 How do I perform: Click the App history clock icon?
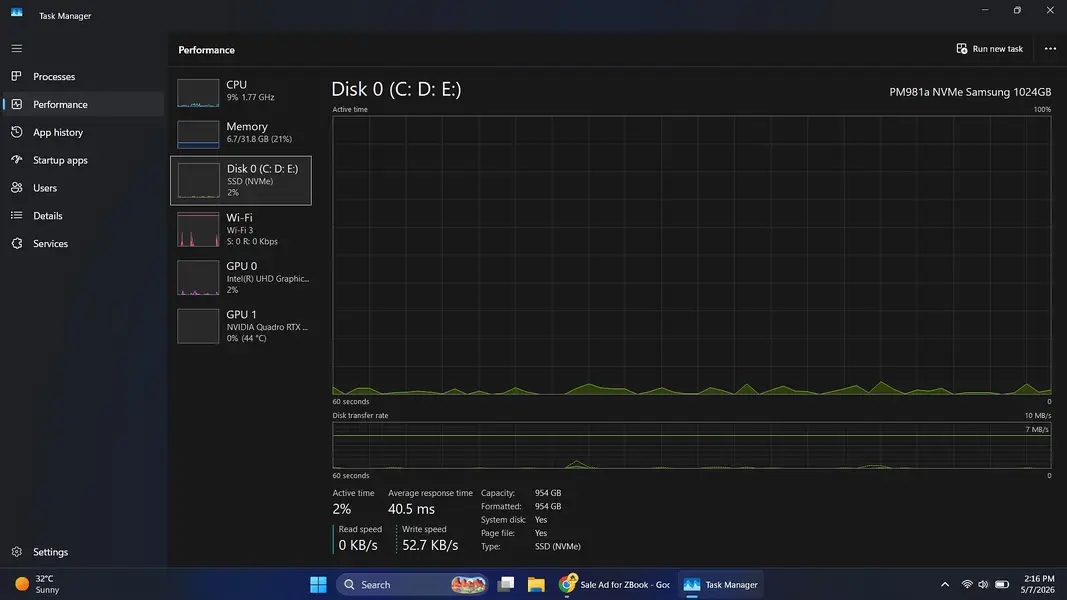click(x=16, y=132)
